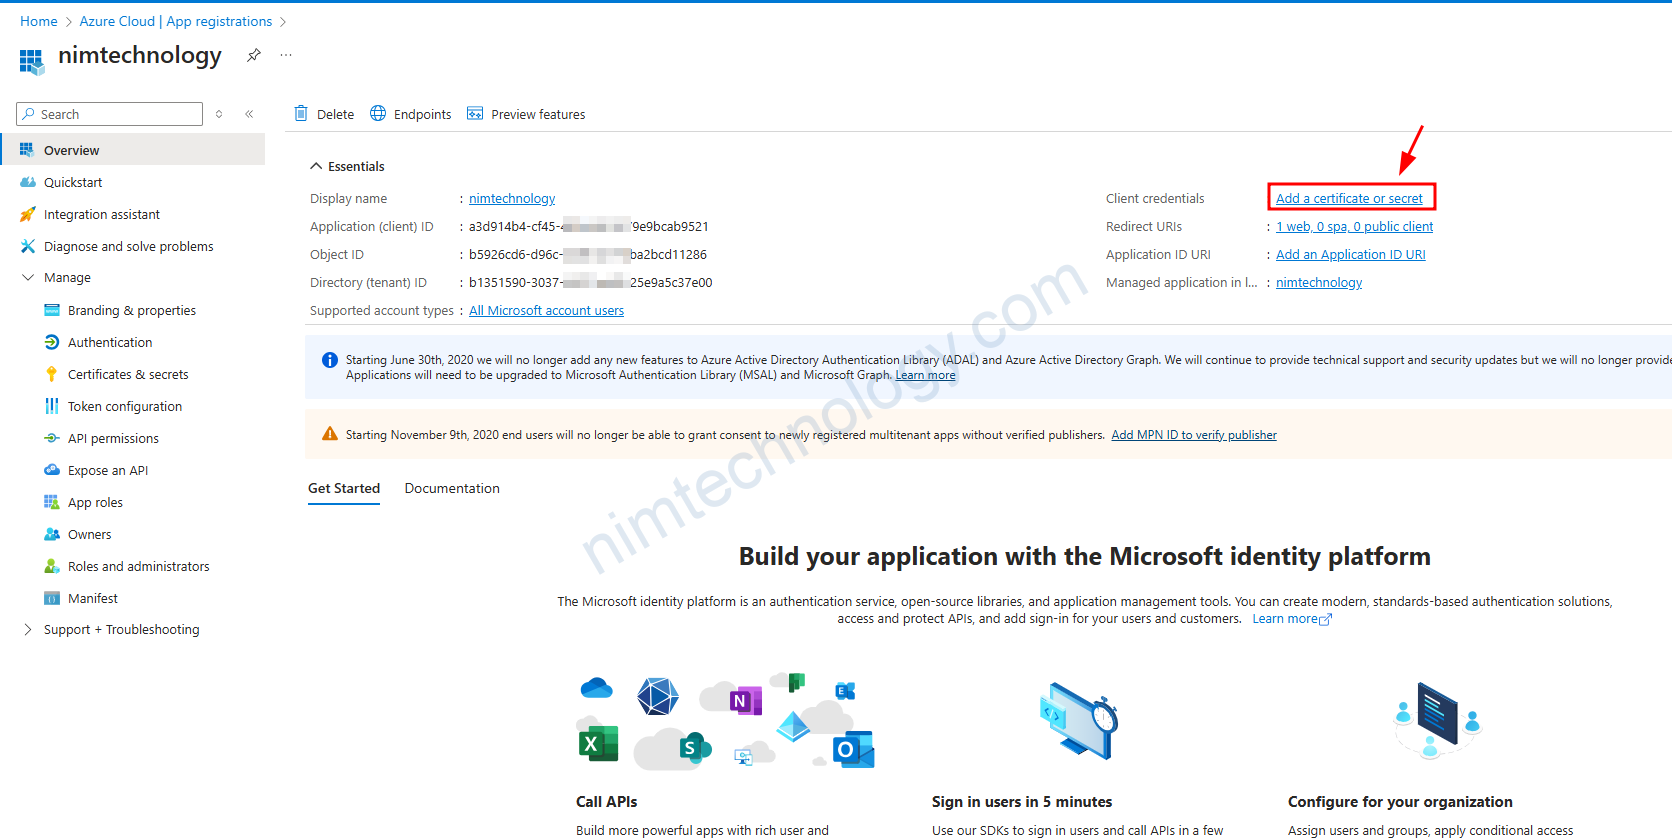Open the nimtechnology display name link
Viewport: 1672px width, 838px height.
click(512, 198)
